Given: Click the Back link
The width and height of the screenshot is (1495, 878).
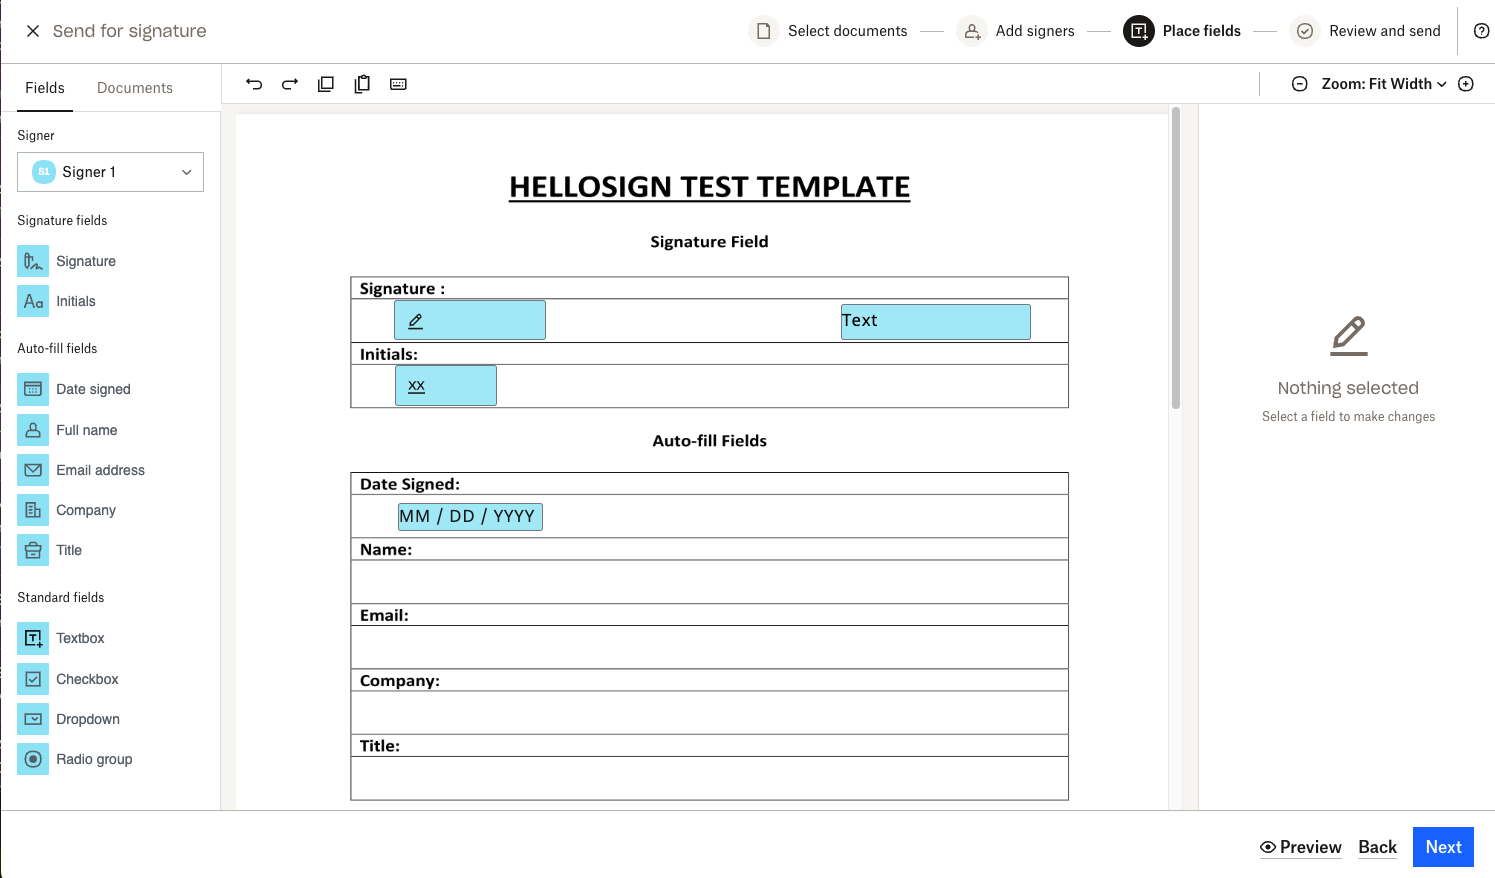Looking at the screenshot, I should (1377, 847).
